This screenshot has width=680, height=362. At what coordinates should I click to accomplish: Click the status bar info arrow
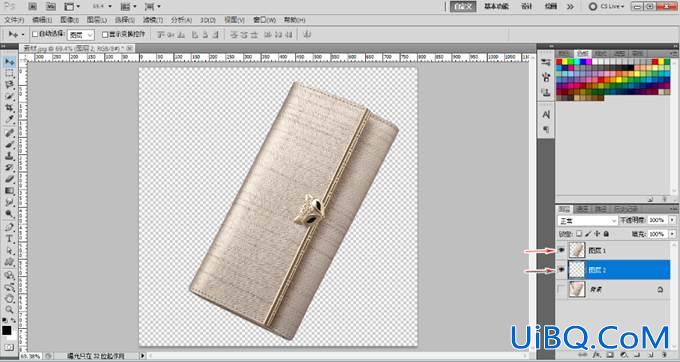(142, 356)
